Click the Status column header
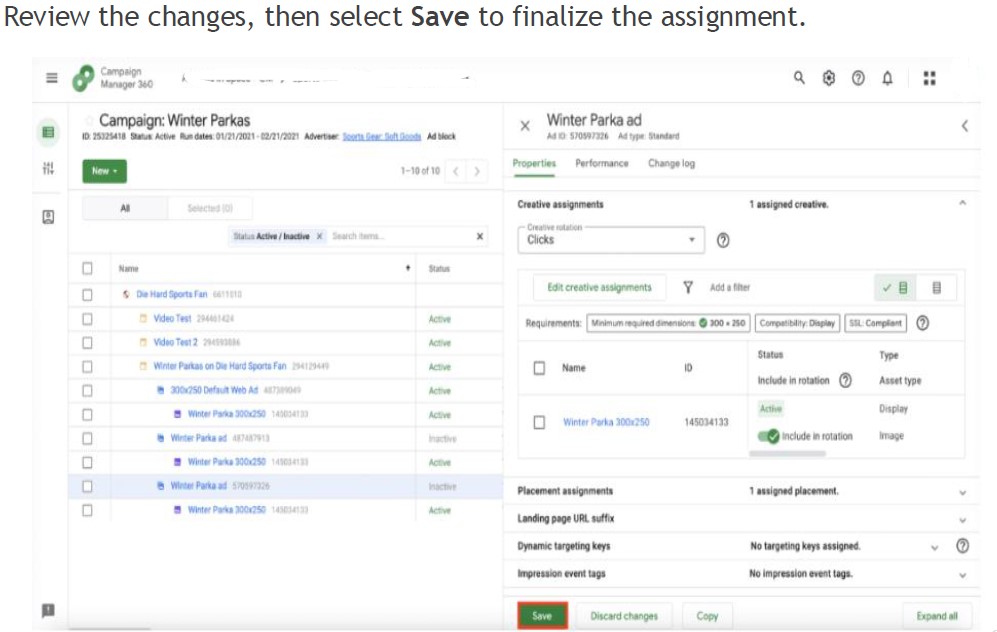997x632 pixels. coord(439,268)
